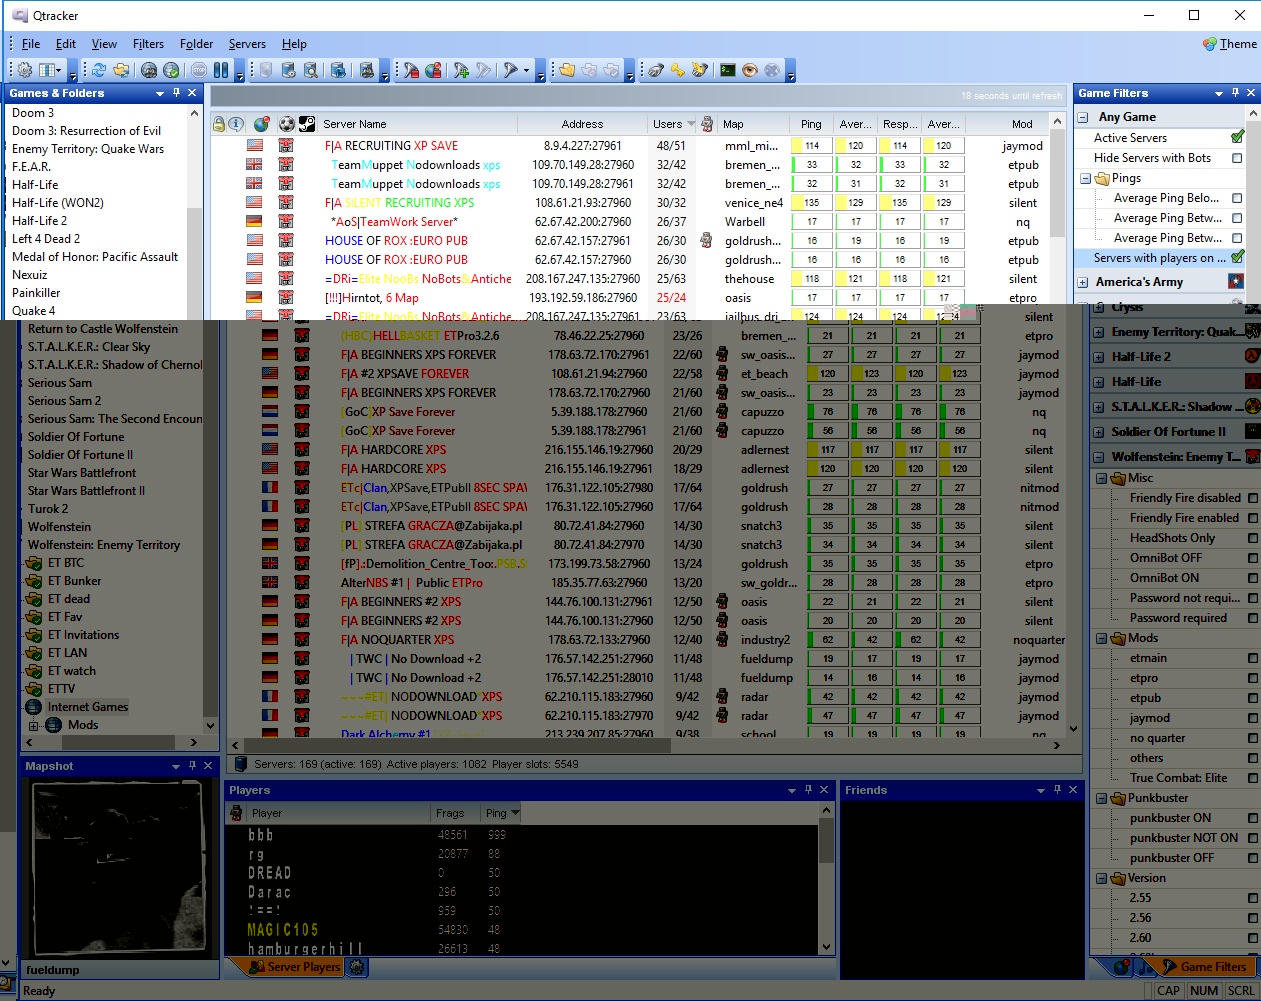Open the Servers menu

pos(247,44)
